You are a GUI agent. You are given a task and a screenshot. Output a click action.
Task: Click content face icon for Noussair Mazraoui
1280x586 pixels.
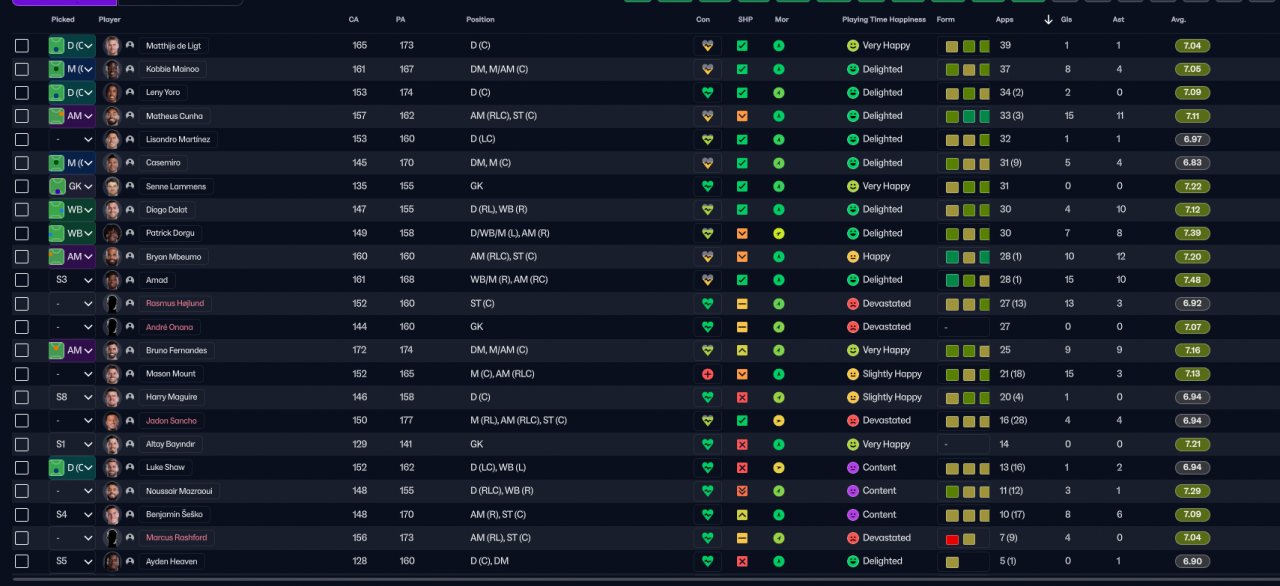coord(853,491)
